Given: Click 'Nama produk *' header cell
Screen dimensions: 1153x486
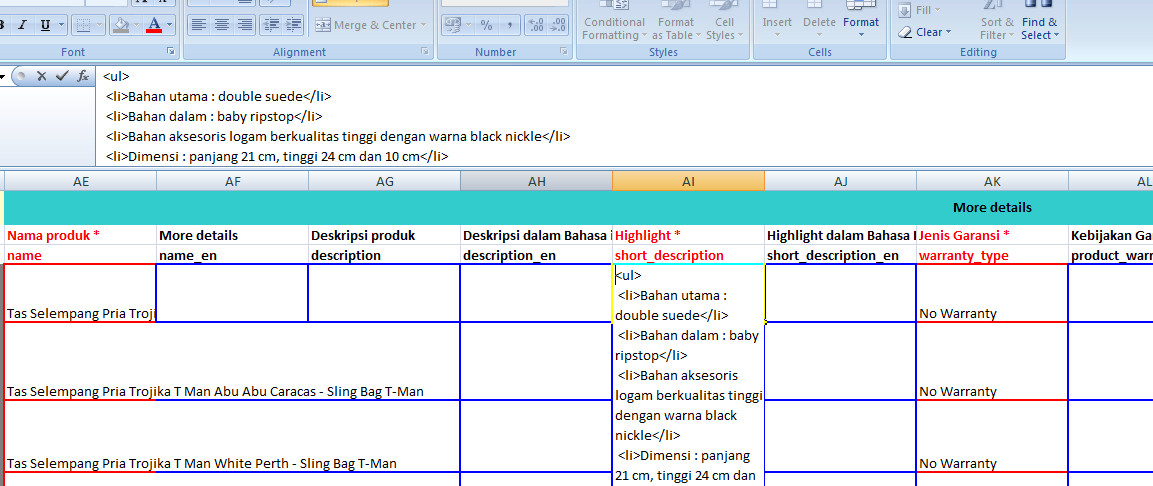Looking at the screenshot, I should [81, 235].
